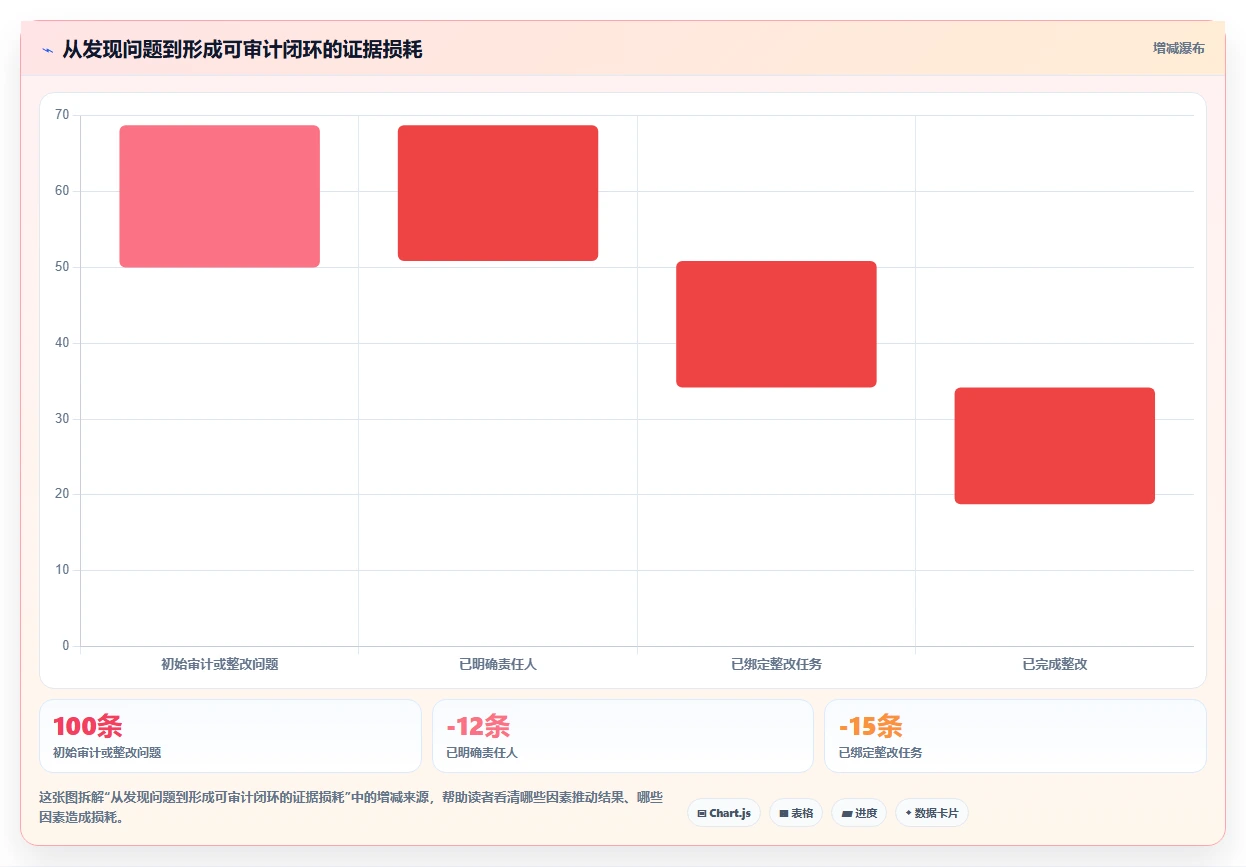Select the 表格 tag chip

[x=796, y=813]
